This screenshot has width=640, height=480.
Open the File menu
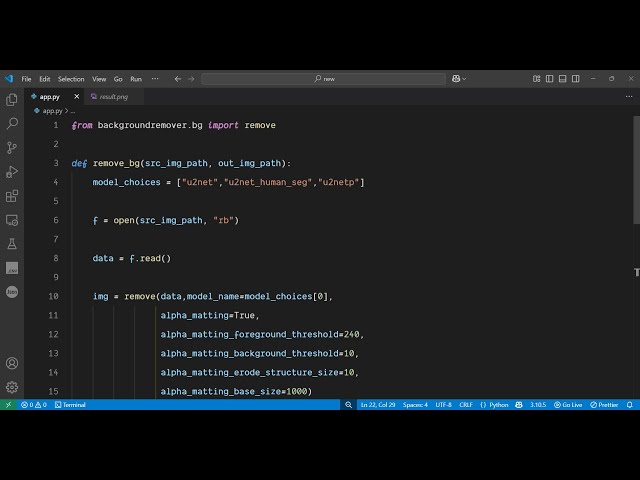[x=26, y=79]
